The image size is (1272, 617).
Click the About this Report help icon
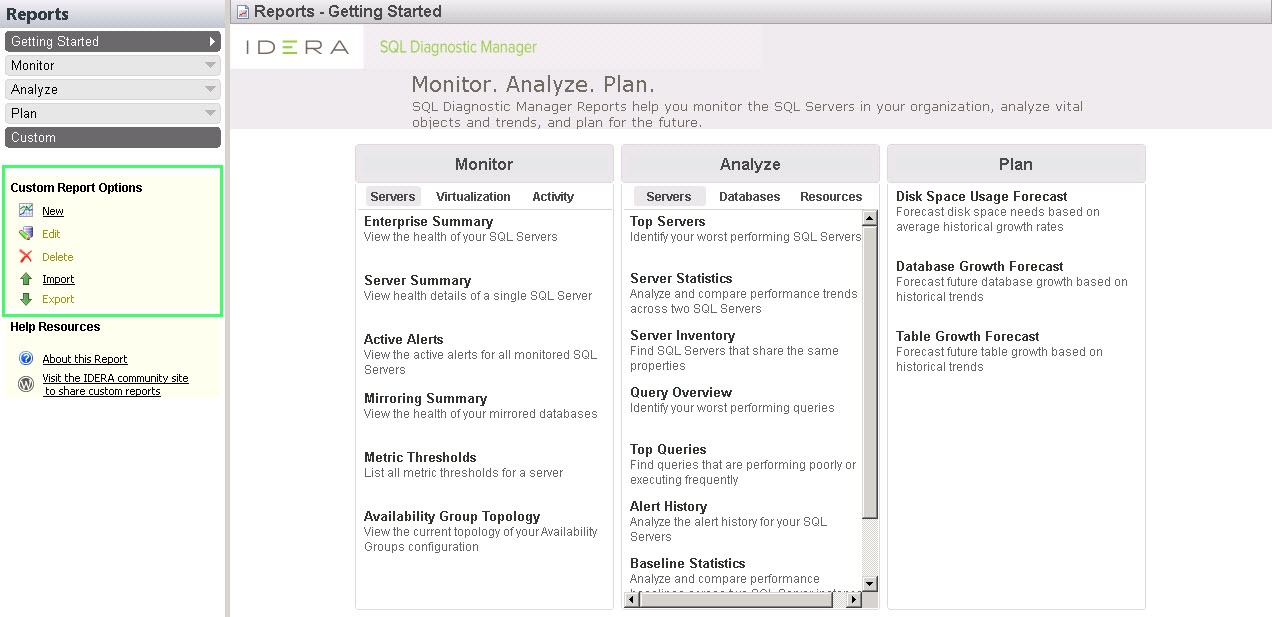pyautogui.click(x=26, y=359)
